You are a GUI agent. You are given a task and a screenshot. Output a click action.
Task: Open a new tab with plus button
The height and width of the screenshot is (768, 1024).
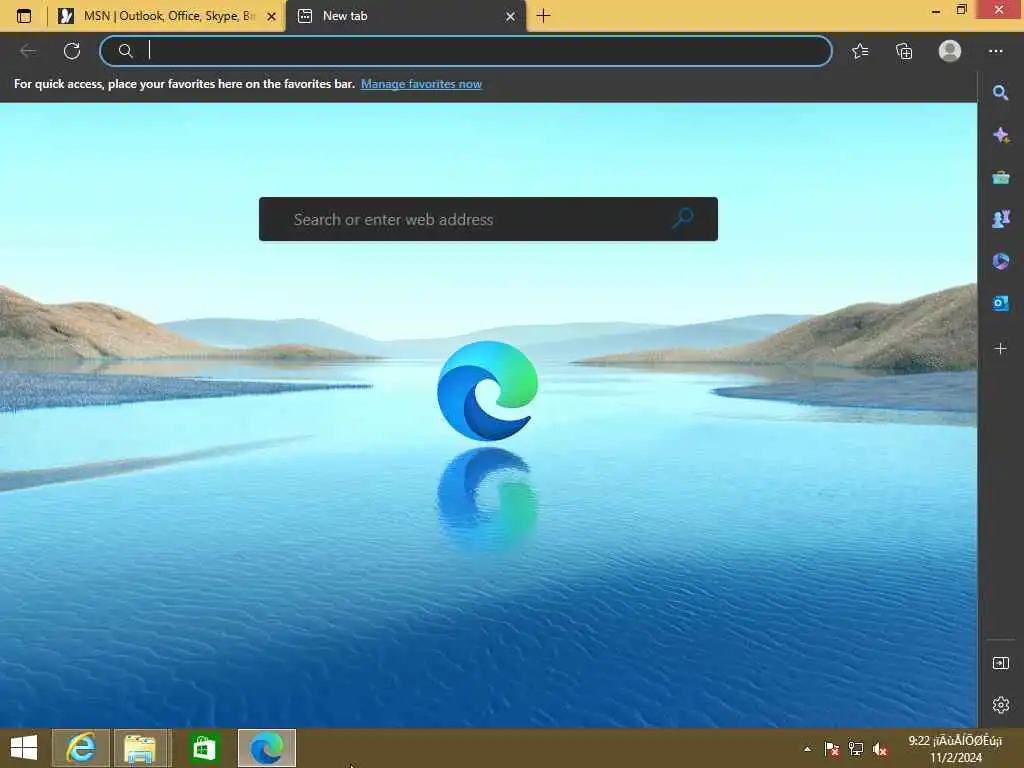(543, 16)
